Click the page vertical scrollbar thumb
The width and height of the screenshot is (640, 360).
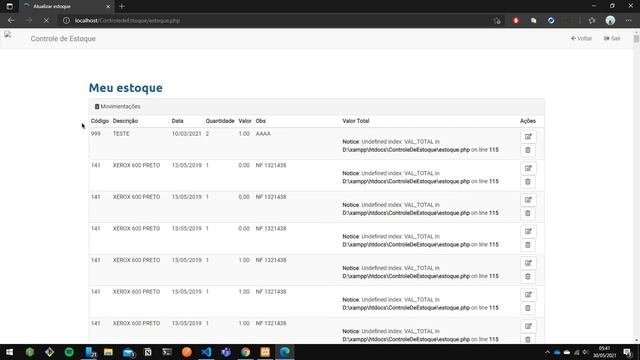pos(636,39)
